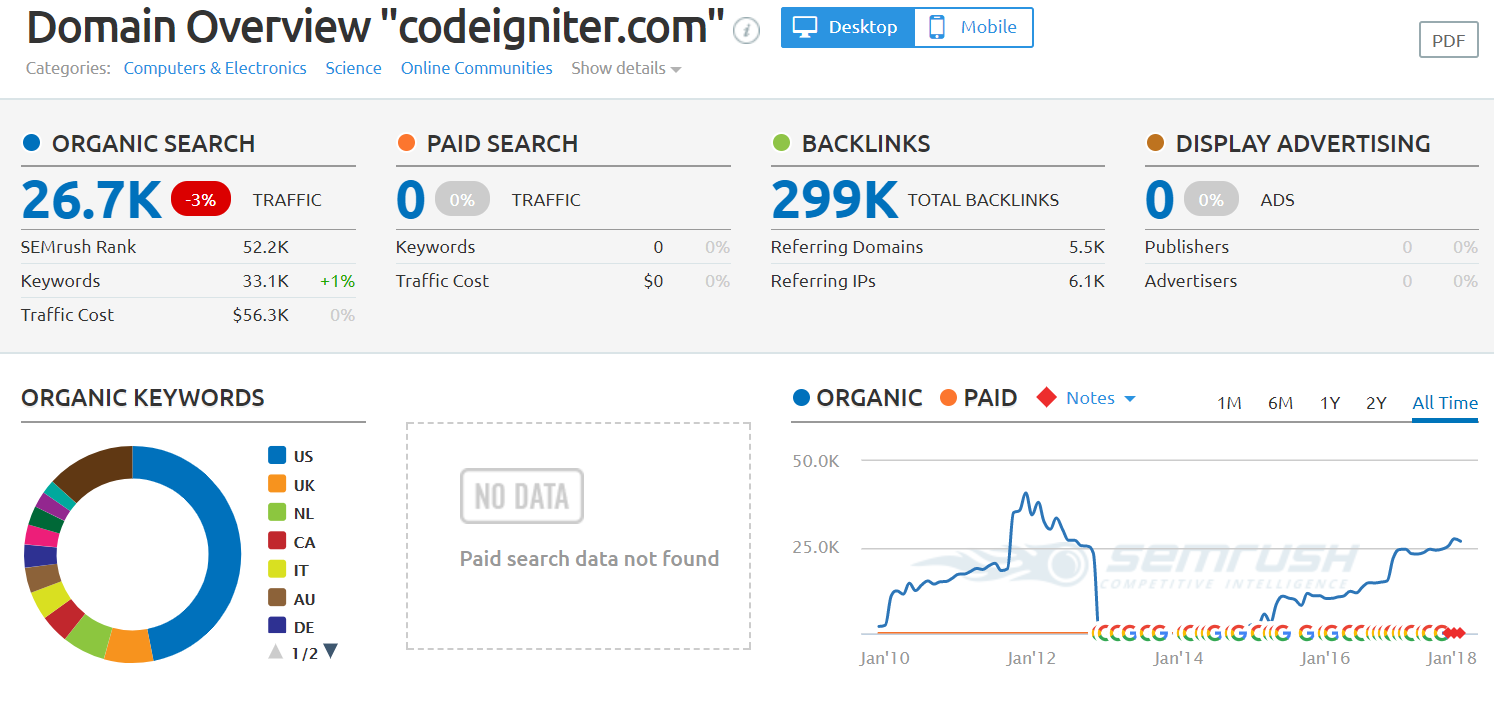The image size is (1494, 711).
Task: Select the All Time range tab
Action: point(1445,403)
